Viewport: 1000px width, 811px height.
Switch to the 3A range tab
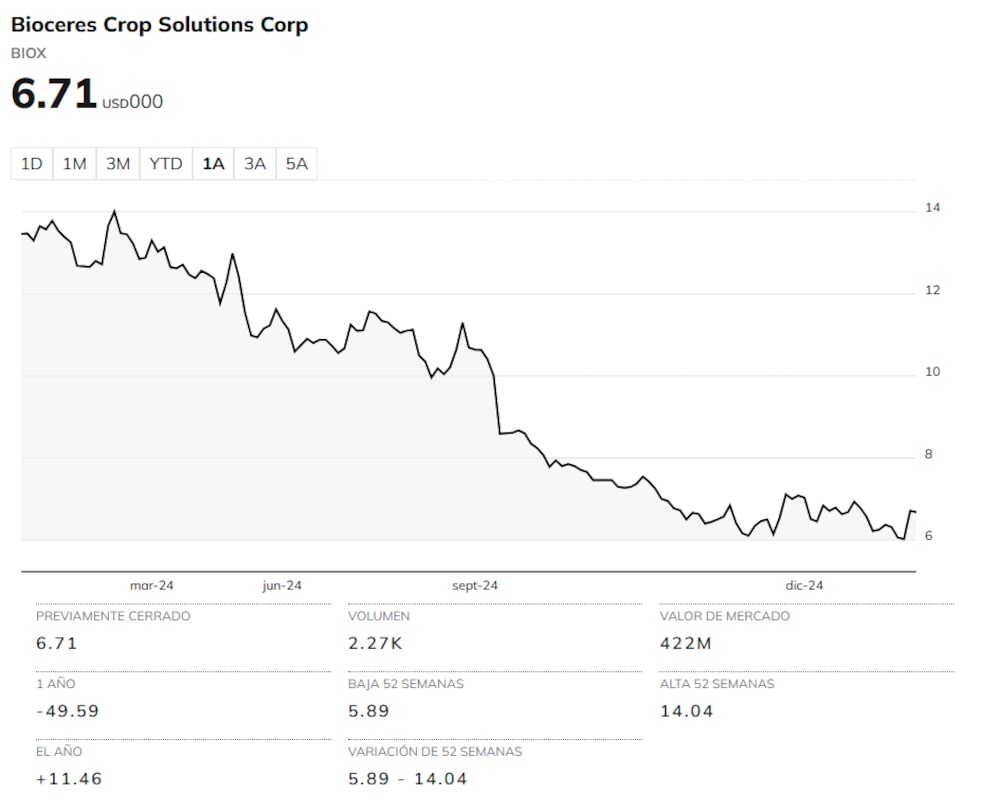[x=255, y=164]
